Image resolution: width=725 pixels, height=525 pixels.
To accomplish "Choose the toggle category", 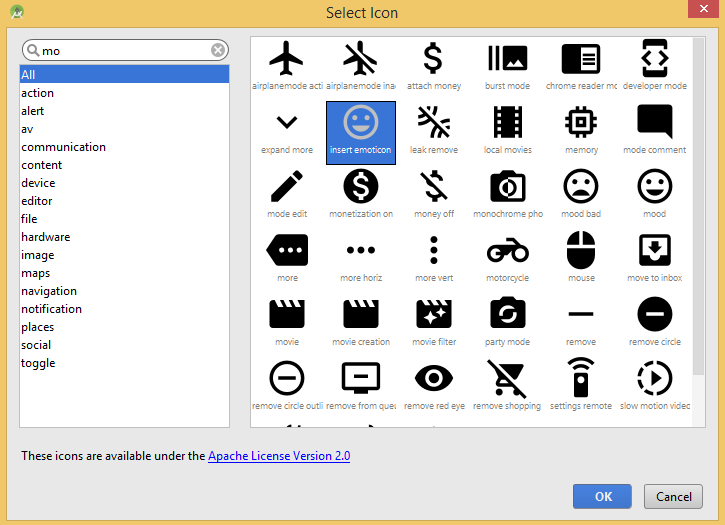I will pyautogui.click(x=124, y=363).
